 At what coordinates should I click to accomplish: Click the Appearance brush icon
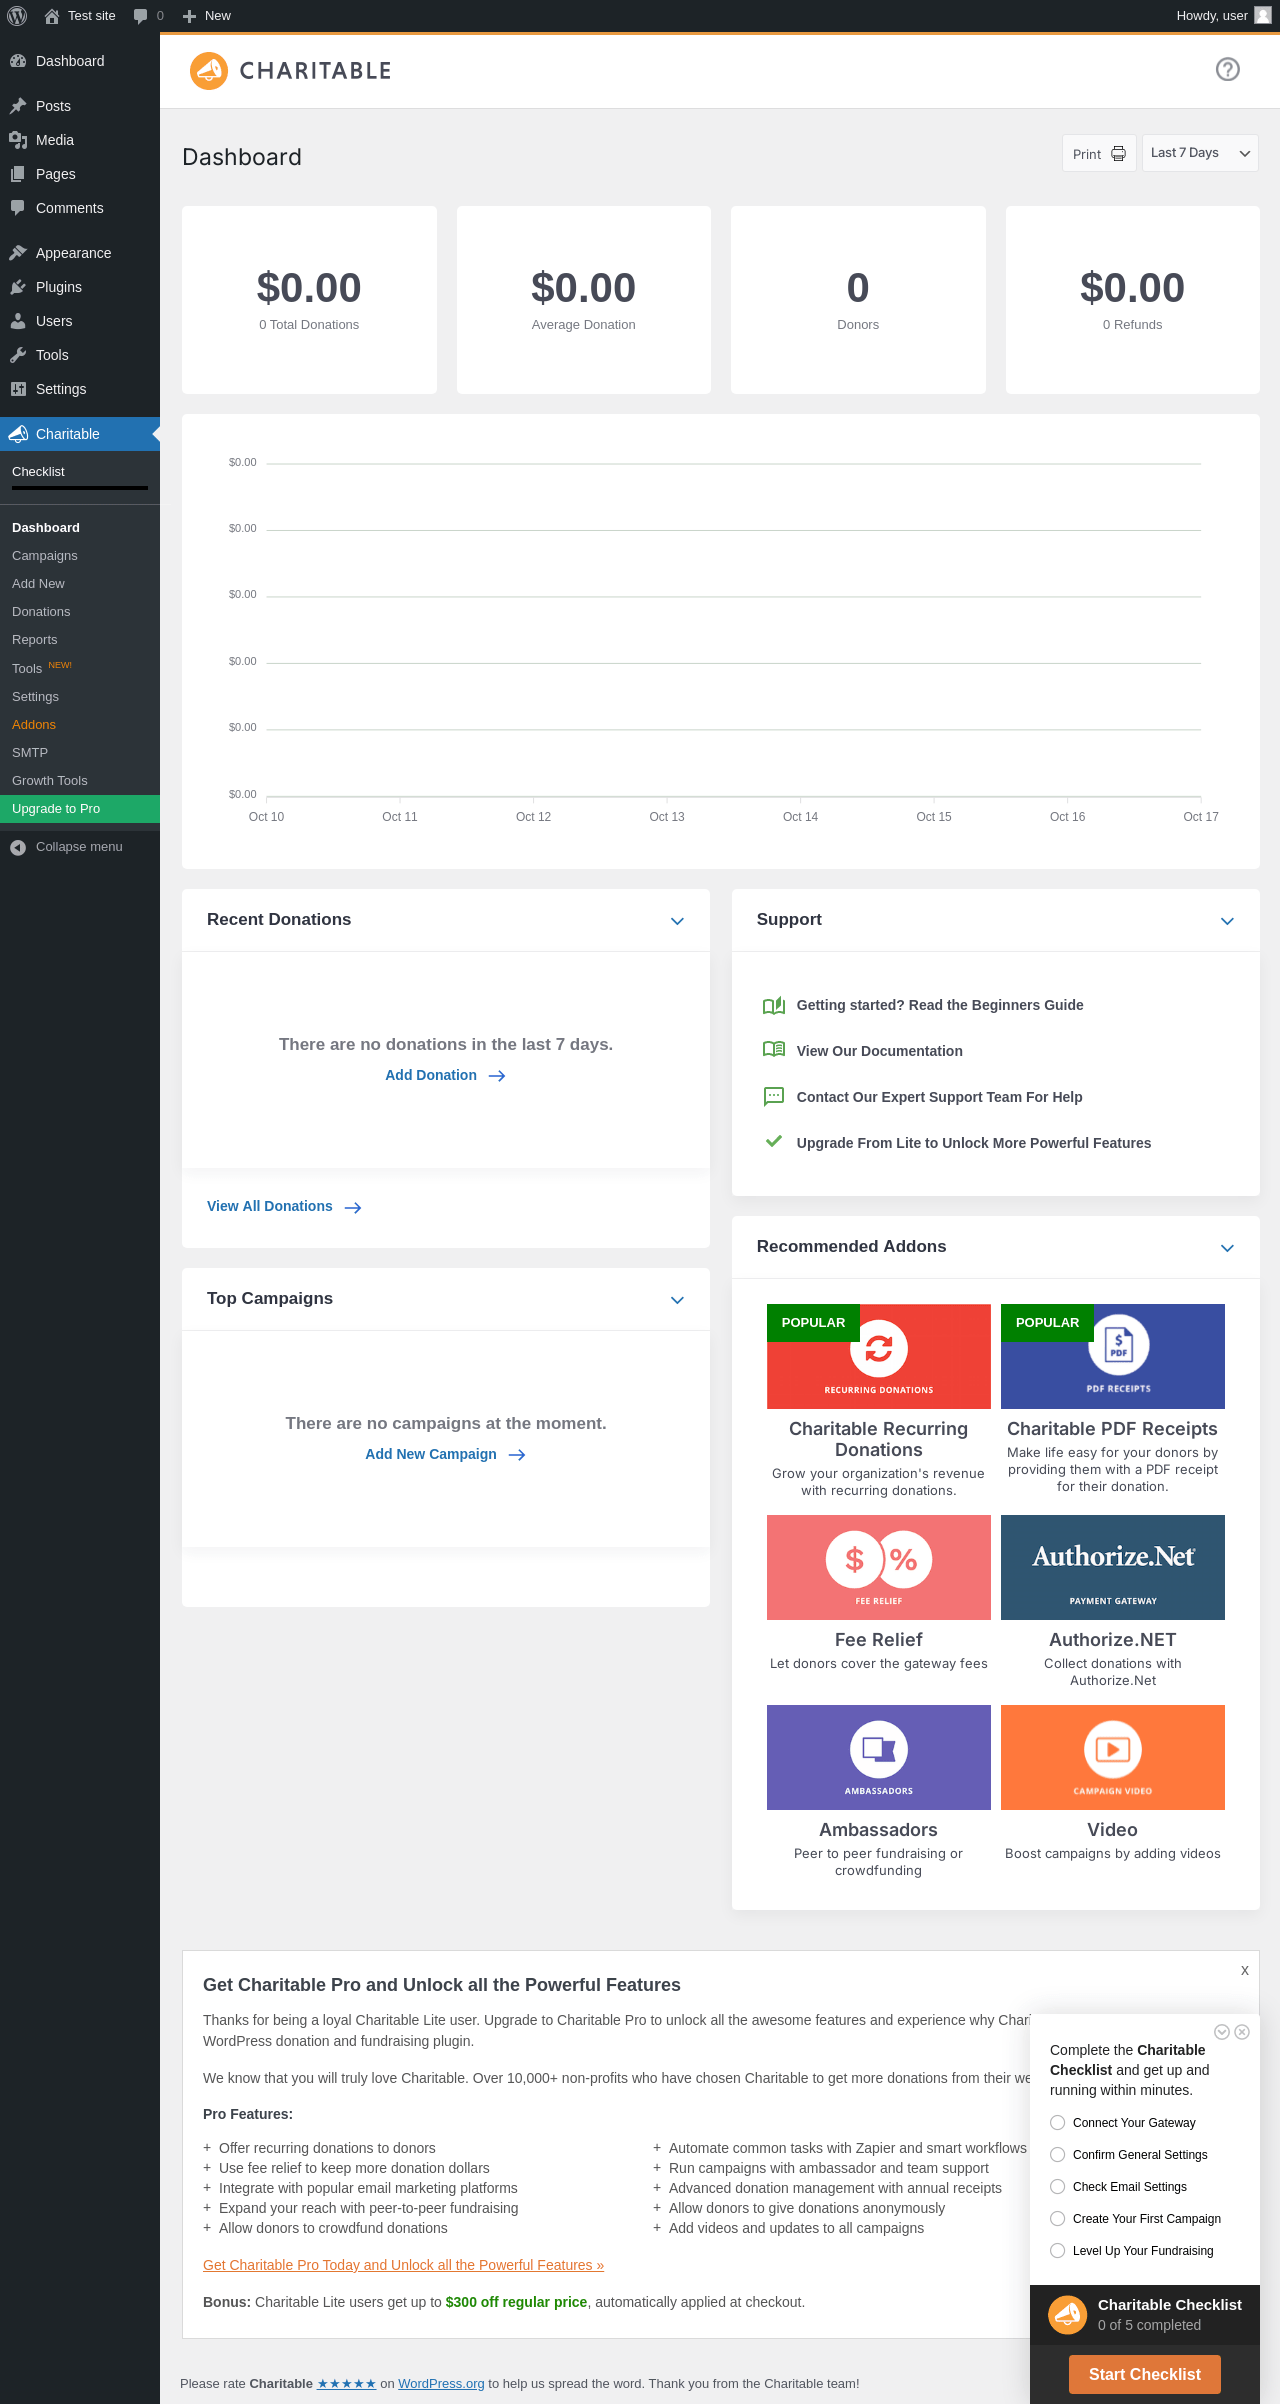point(18,253)
